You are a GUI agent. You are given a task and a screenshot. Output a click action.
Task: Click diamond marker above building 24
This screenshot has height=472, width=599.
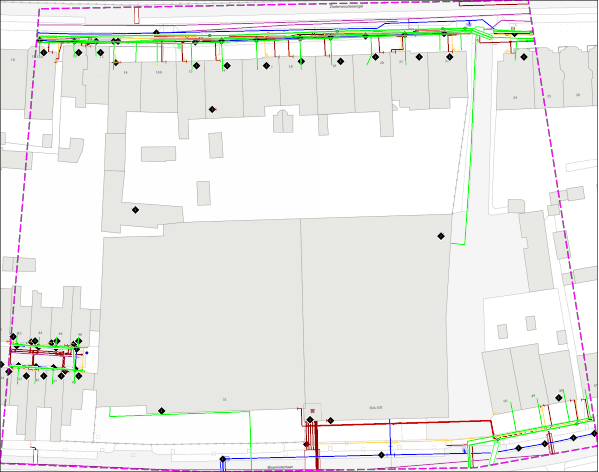(524, 57)
